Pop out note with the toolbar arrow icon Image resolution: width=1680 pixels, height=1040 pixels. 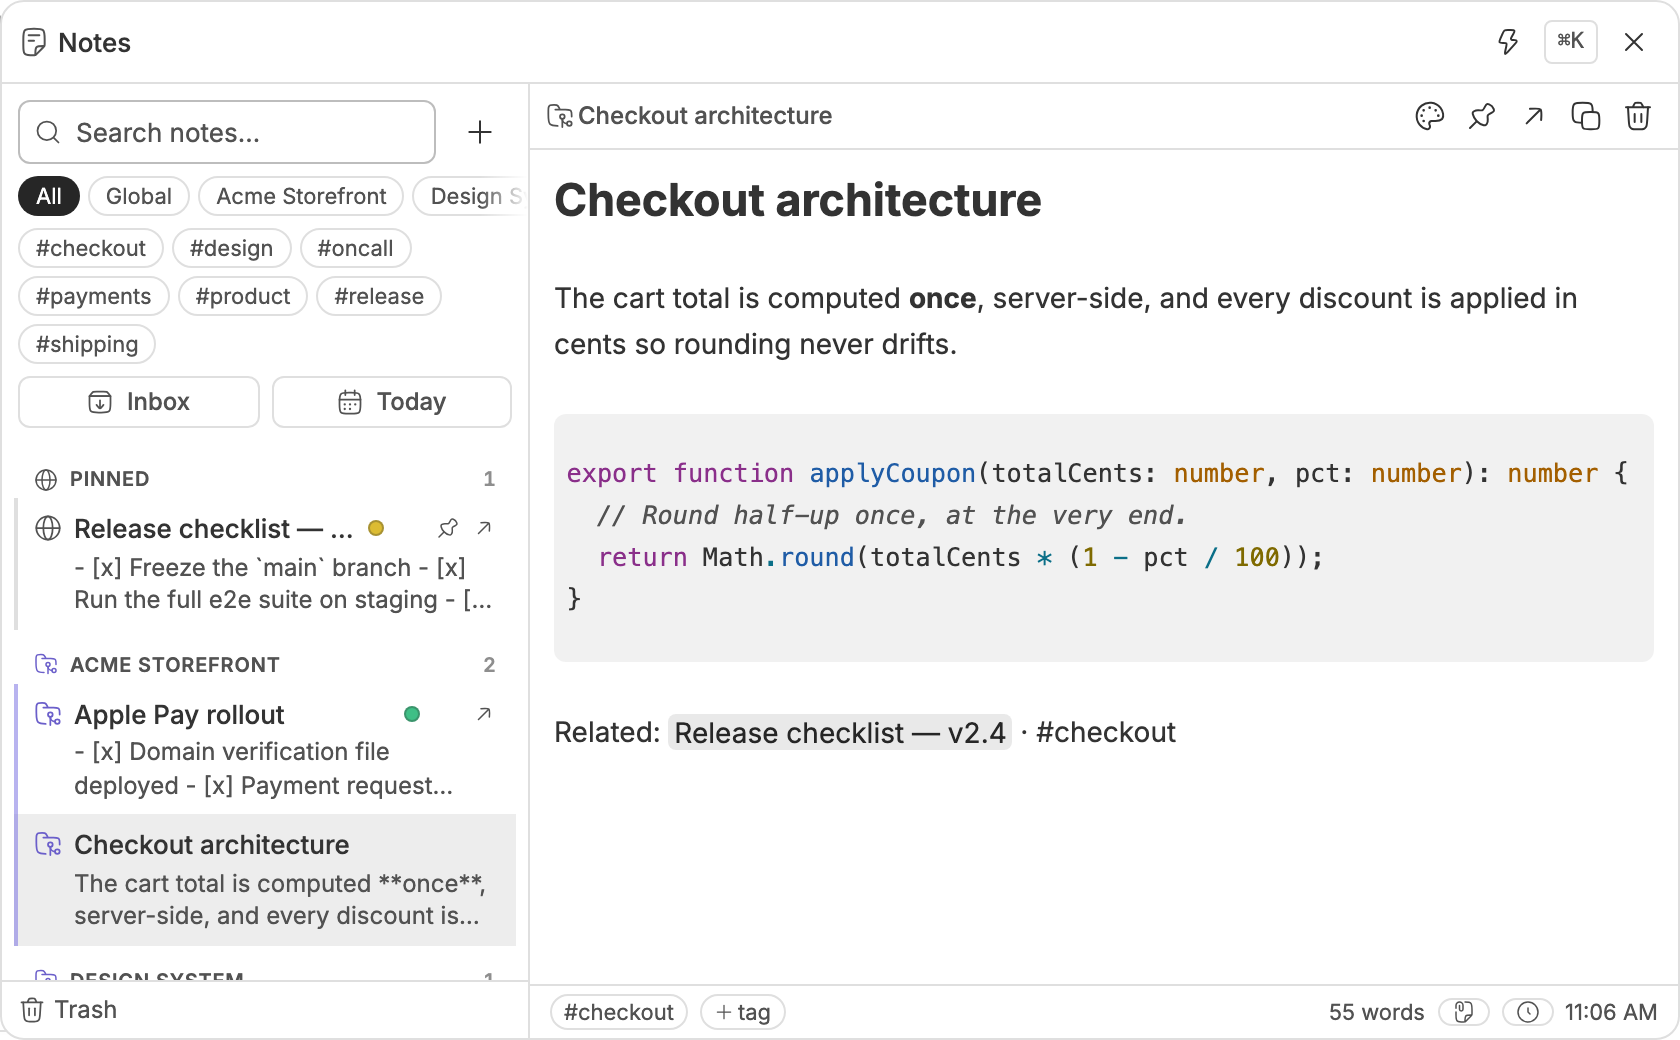tap(1534, 116)
